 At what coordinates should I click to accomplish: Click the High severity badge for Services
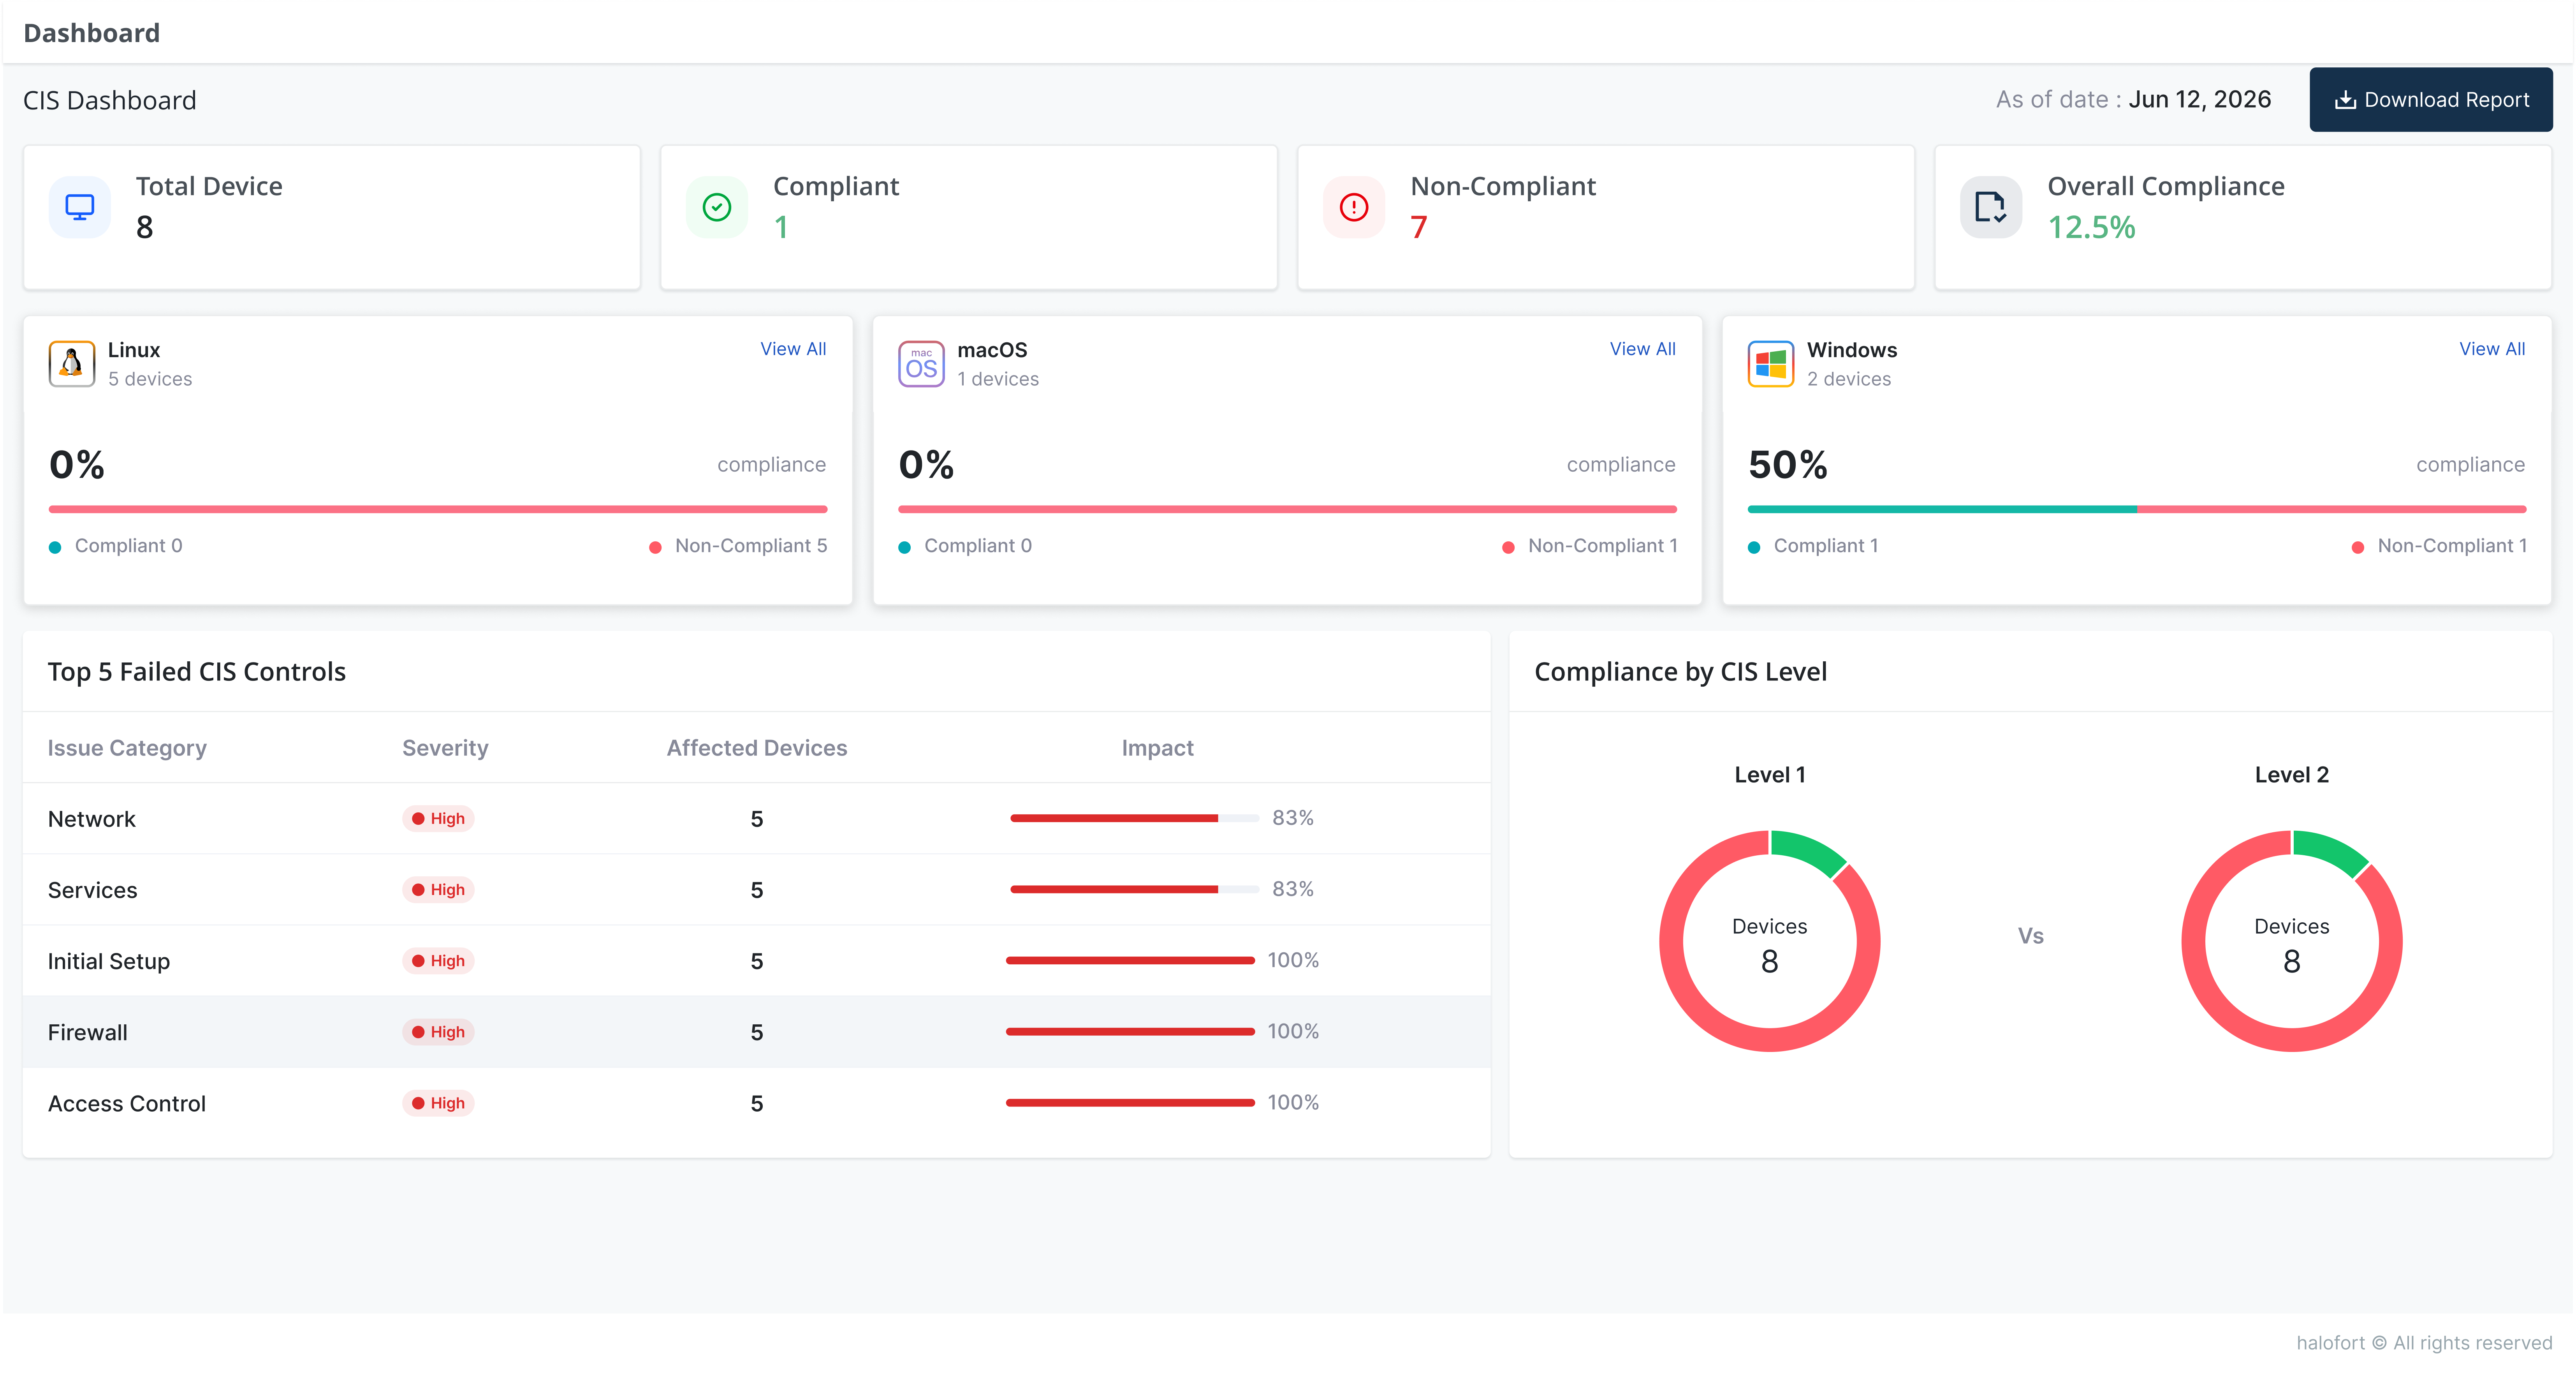pyautogui.click(x=438, y=889)
